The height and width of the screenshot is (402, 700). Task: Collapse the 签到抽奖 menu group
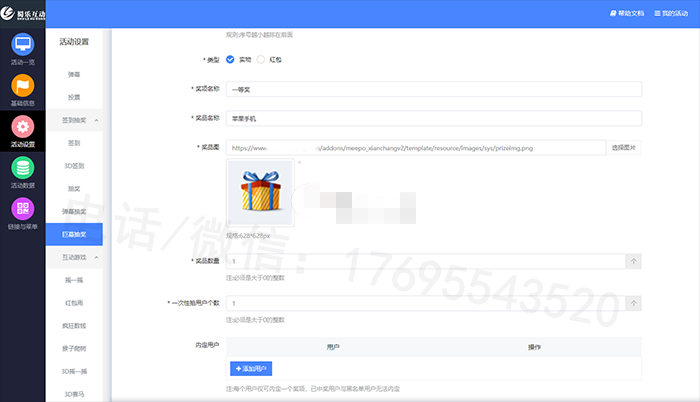click(74, 120)
